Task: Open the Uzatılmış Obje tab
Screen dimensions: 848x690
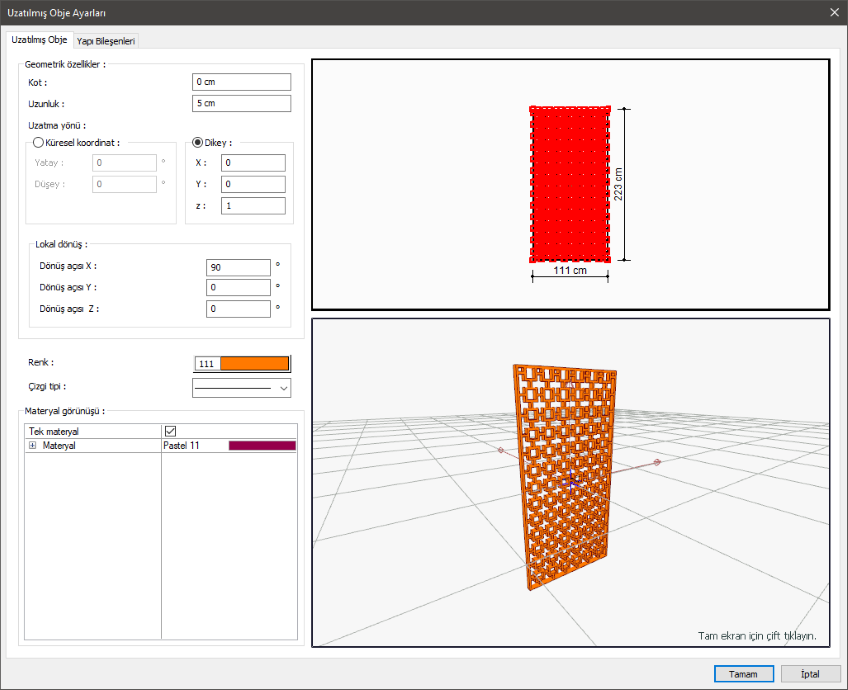Action: [x=39, y=40]
